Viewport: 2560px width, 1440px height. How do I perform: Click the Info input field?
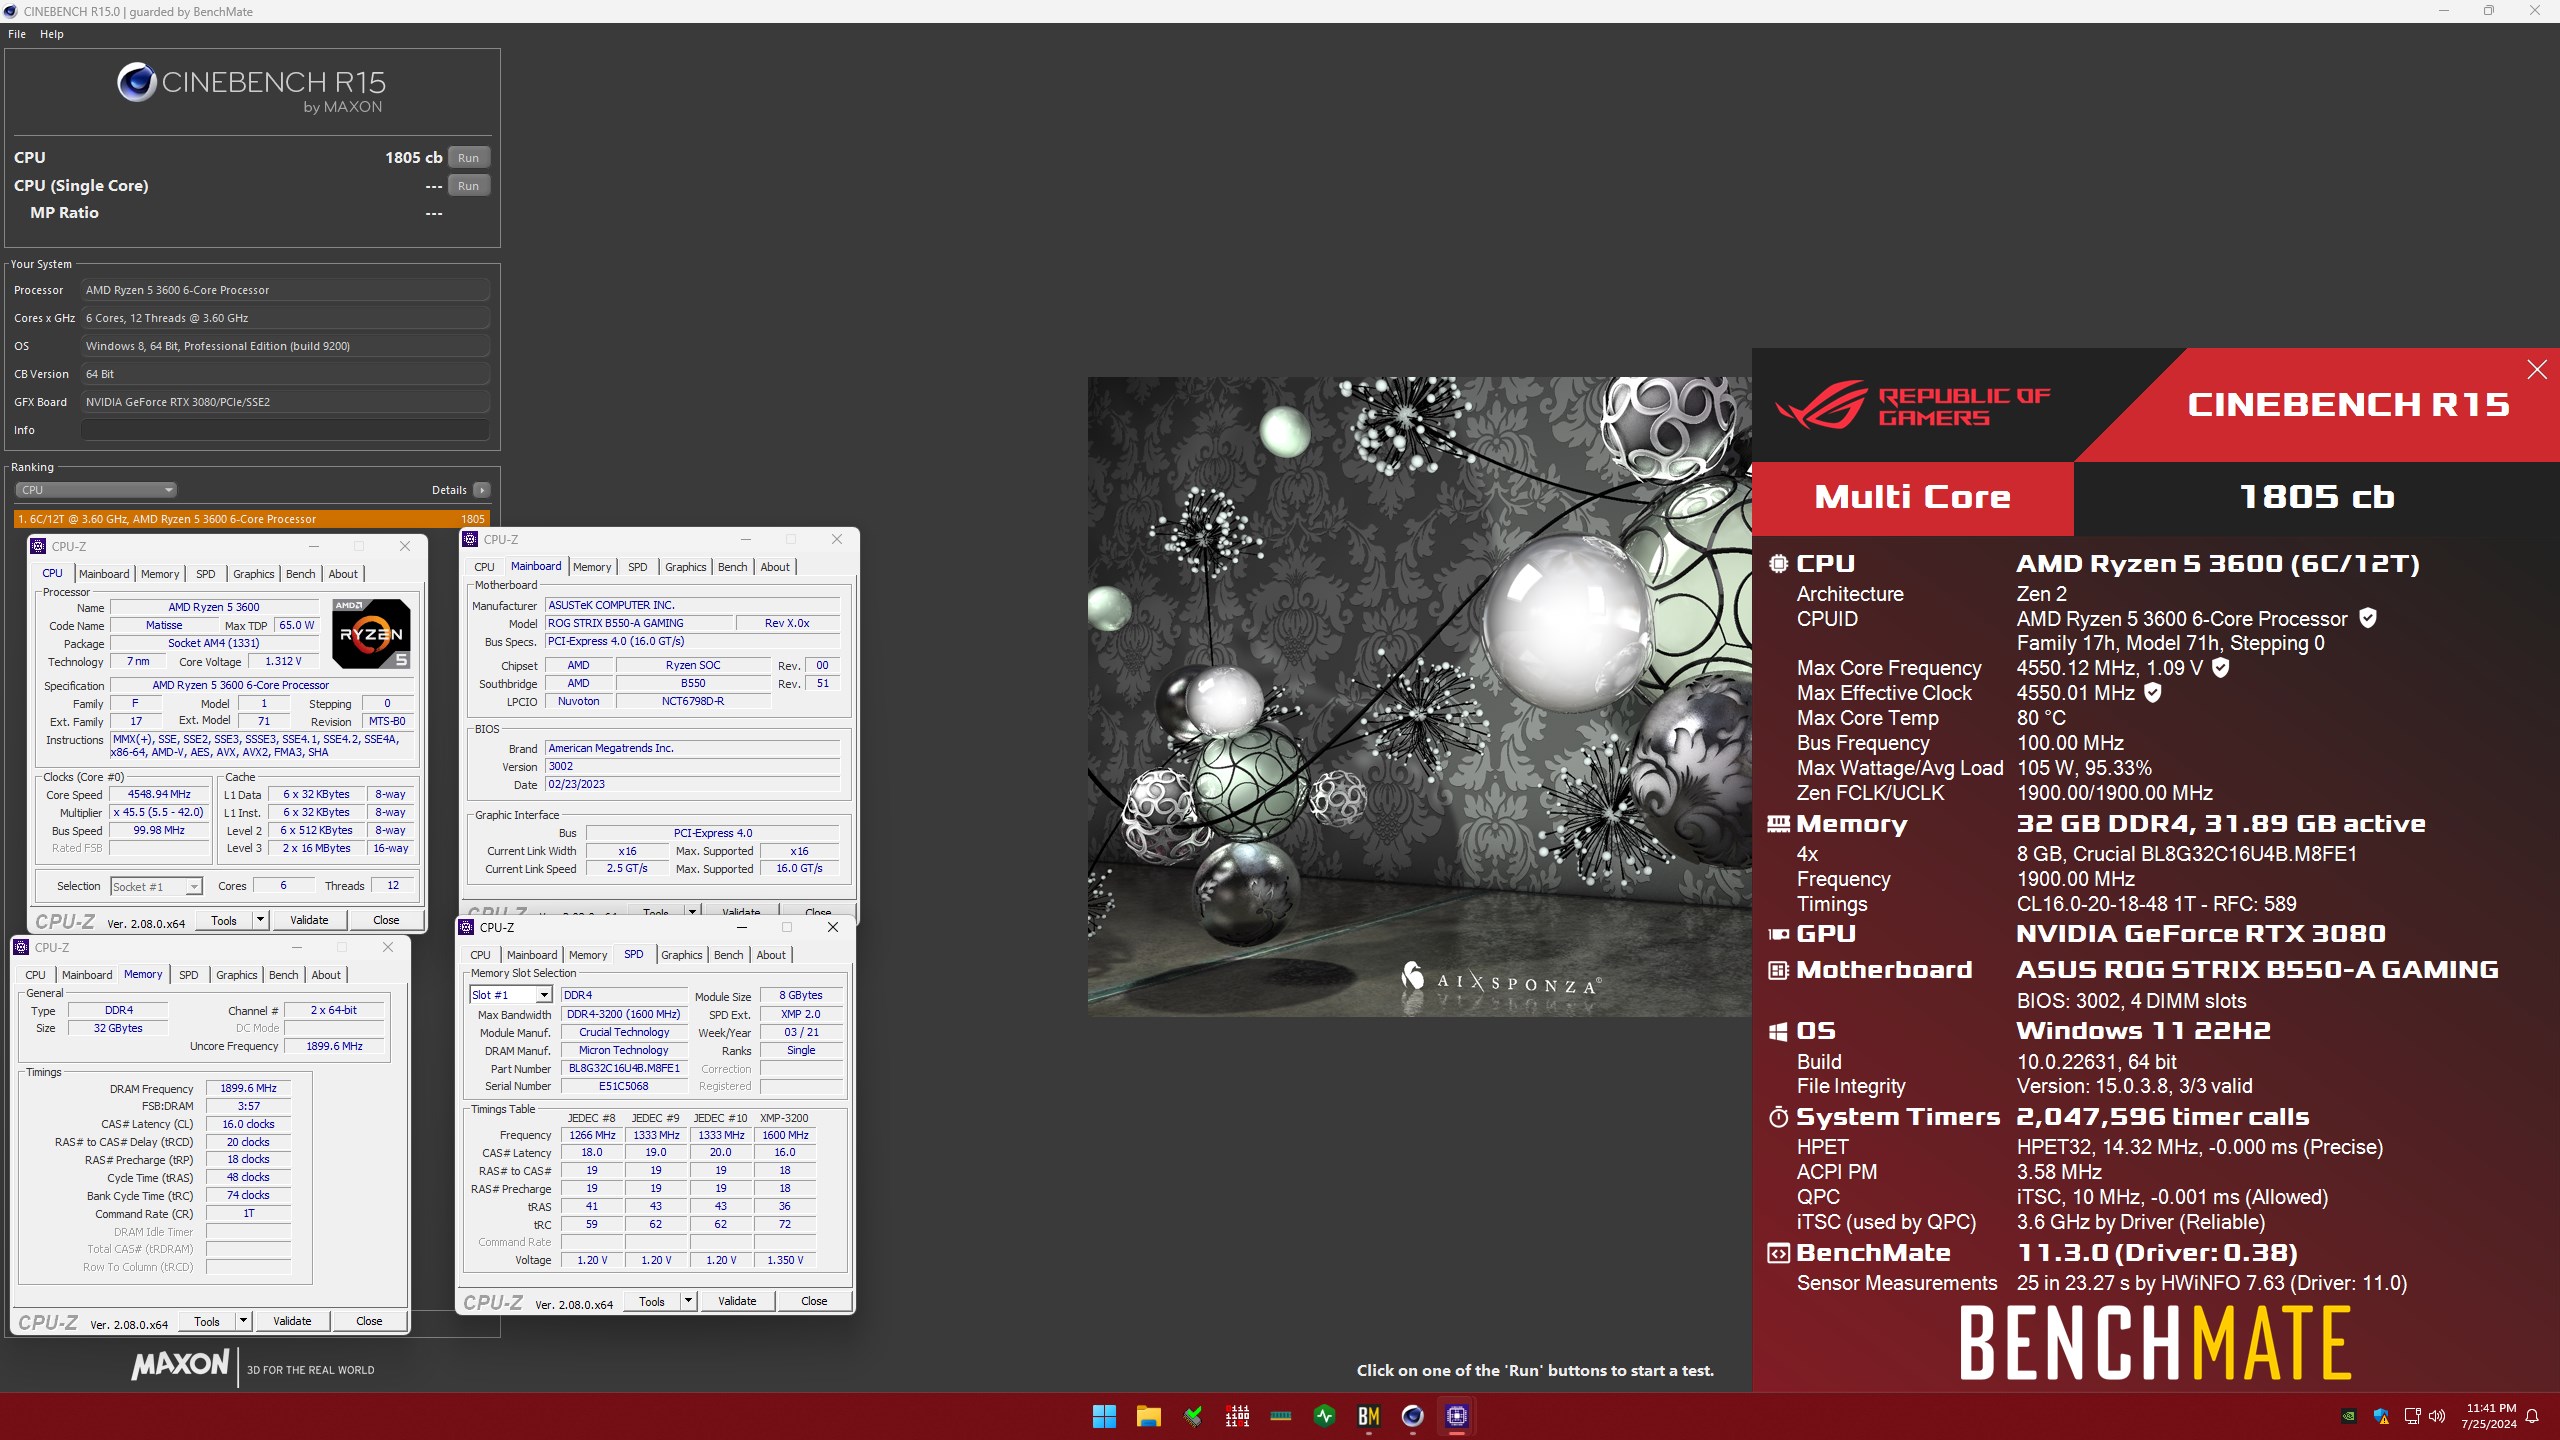(285, 430)
